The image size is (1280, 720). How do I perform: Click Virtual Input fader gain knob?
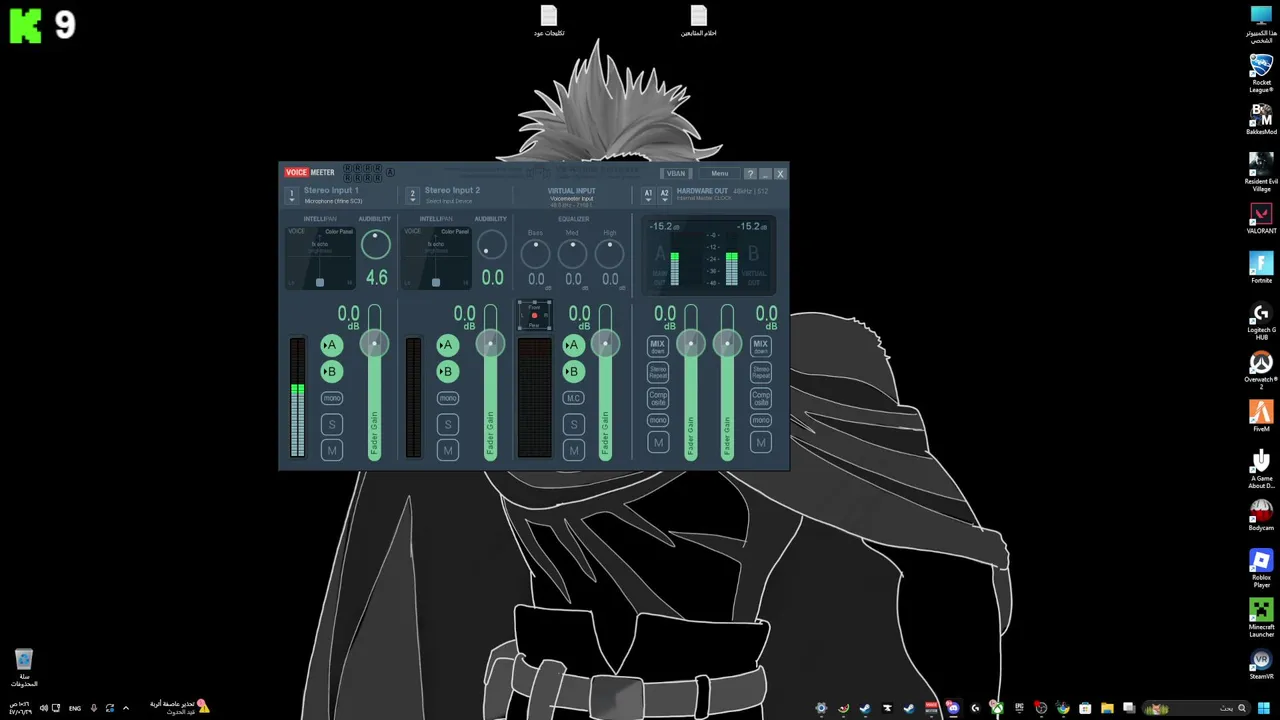605,344
